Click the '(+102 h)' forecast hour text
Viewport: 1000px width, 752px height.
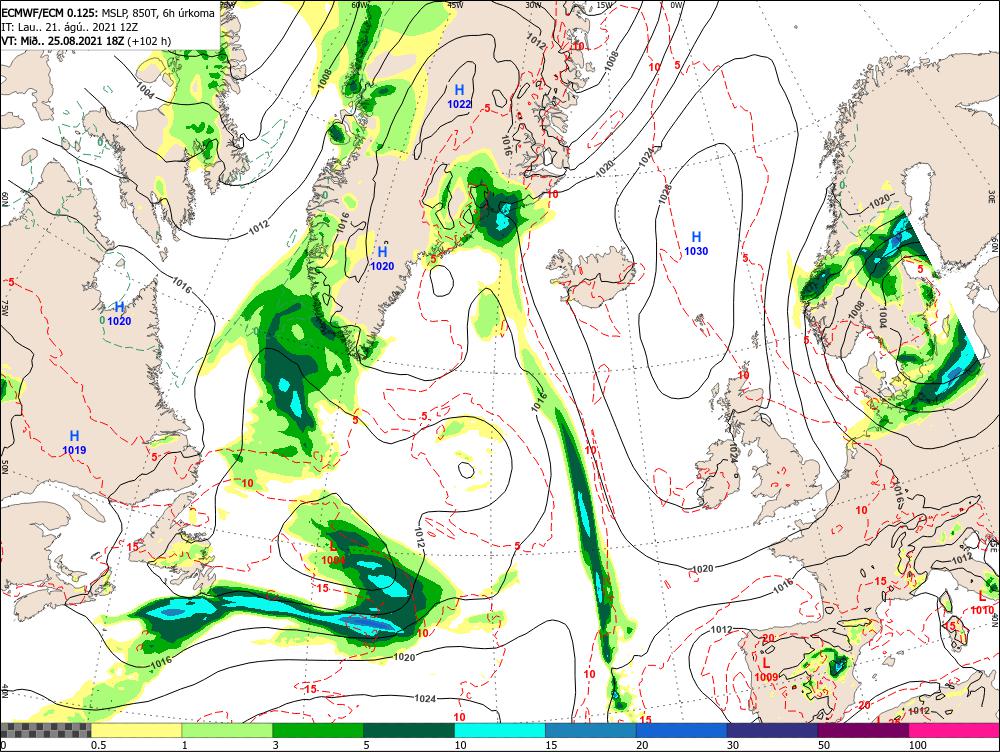149,41
